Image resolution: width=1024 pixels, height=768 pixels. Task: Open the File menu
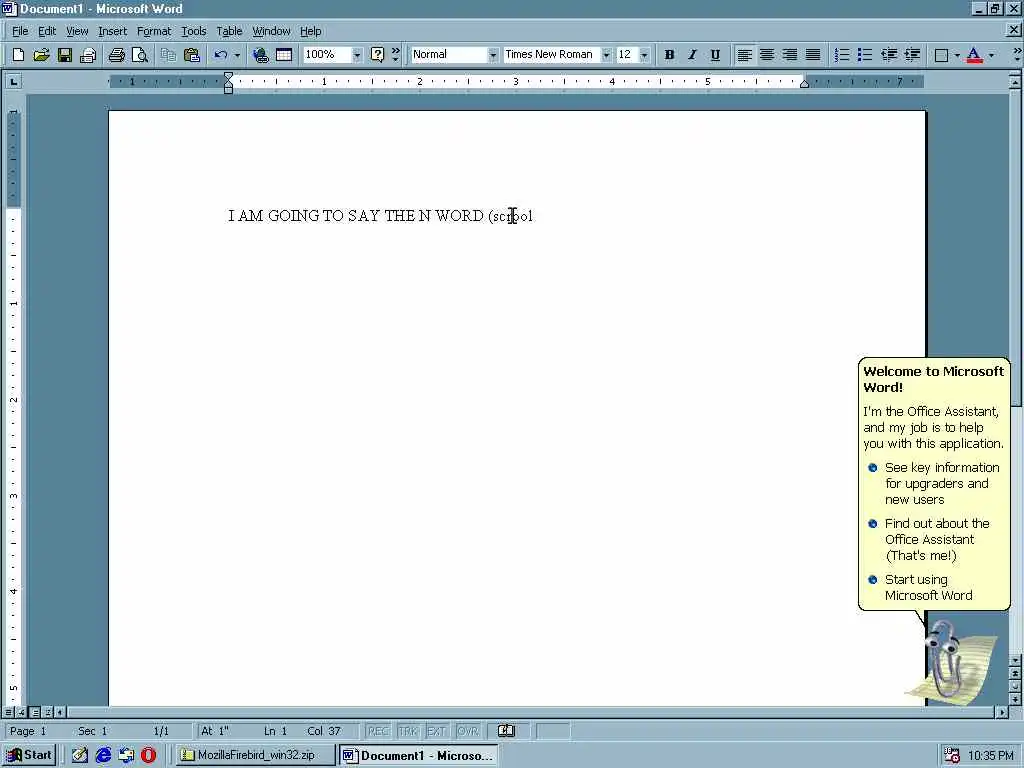(x=20, y=31)
